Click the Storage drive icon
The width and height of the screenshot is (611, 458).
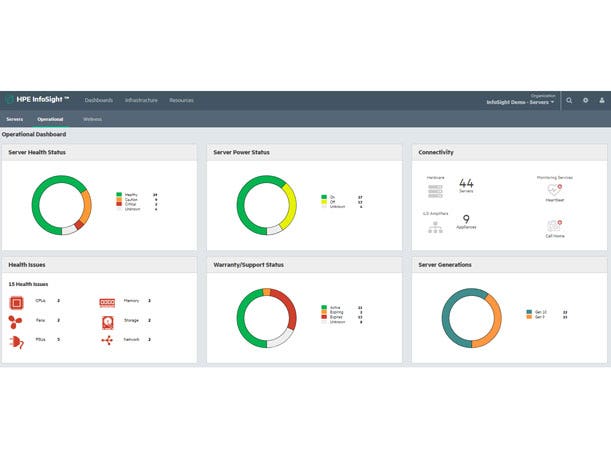(107, 320)
